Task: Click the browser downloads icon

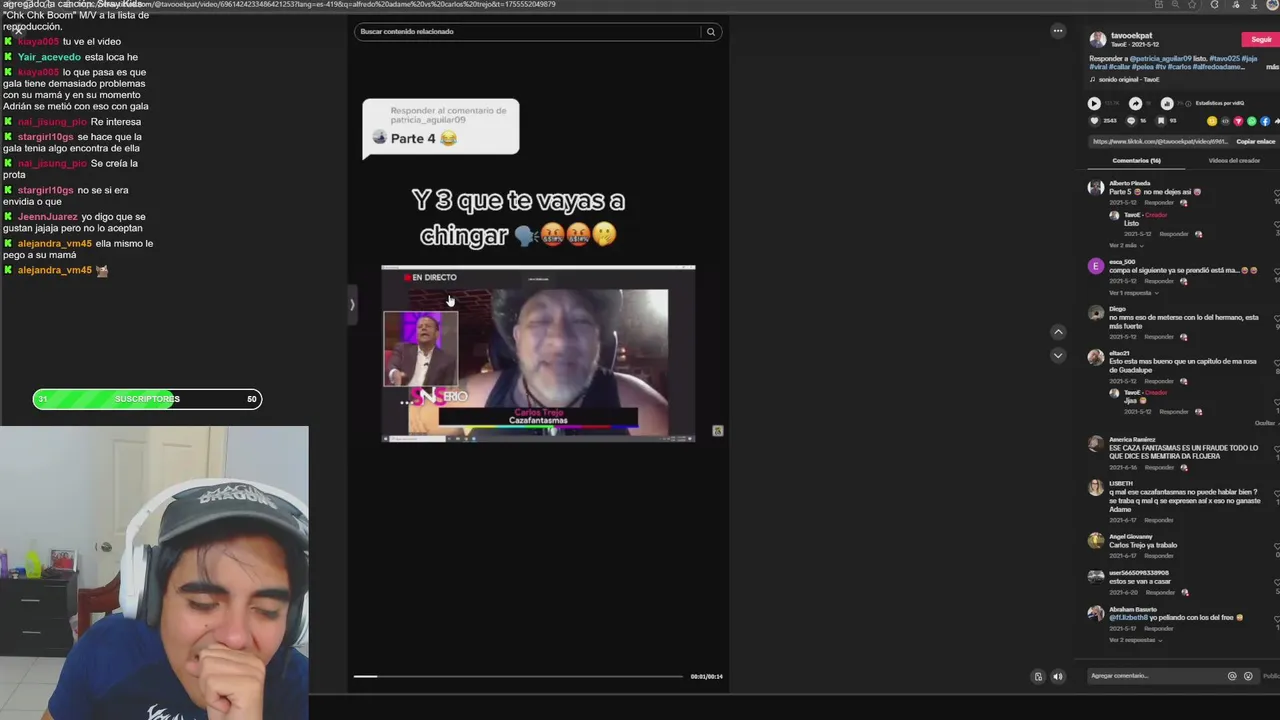Action: 1254,4
